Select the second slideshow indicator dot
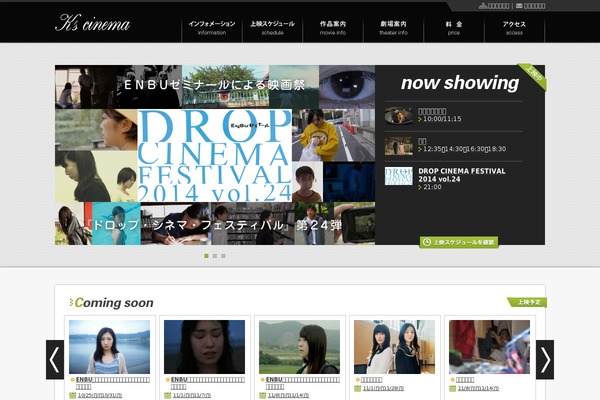 click(215, 256)
